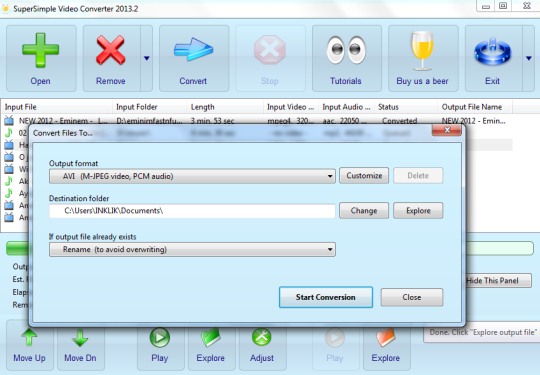The width and height of the screenshot is (540, 375).
Task: Click the Buy us a beer glass icon
Action: tap(422, 51)
